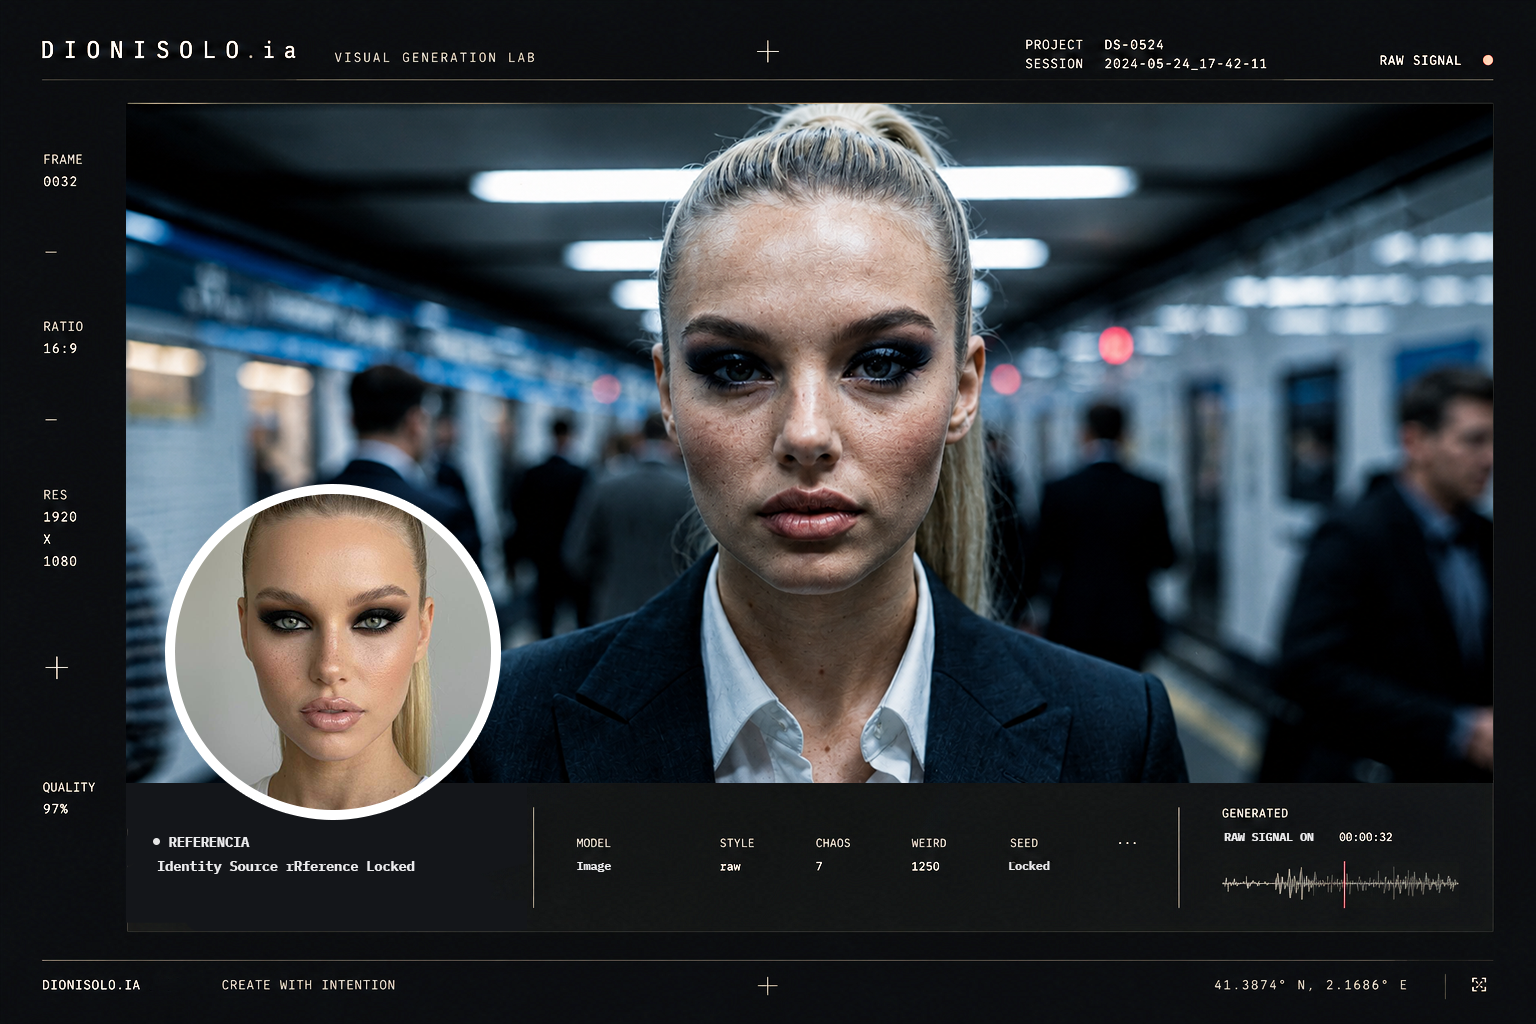
Task: Click the CREATE WITH INTENTION tagline
Action: (309, 985)
